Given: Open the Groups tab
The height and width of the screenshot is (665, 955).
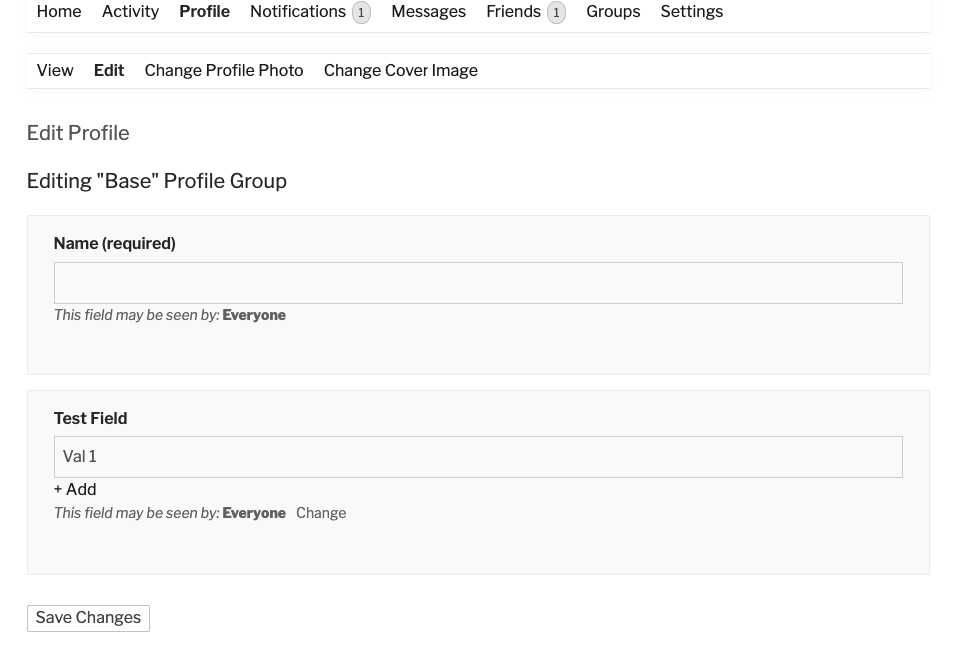Looking at the screenshot, I should coord(613,12).
